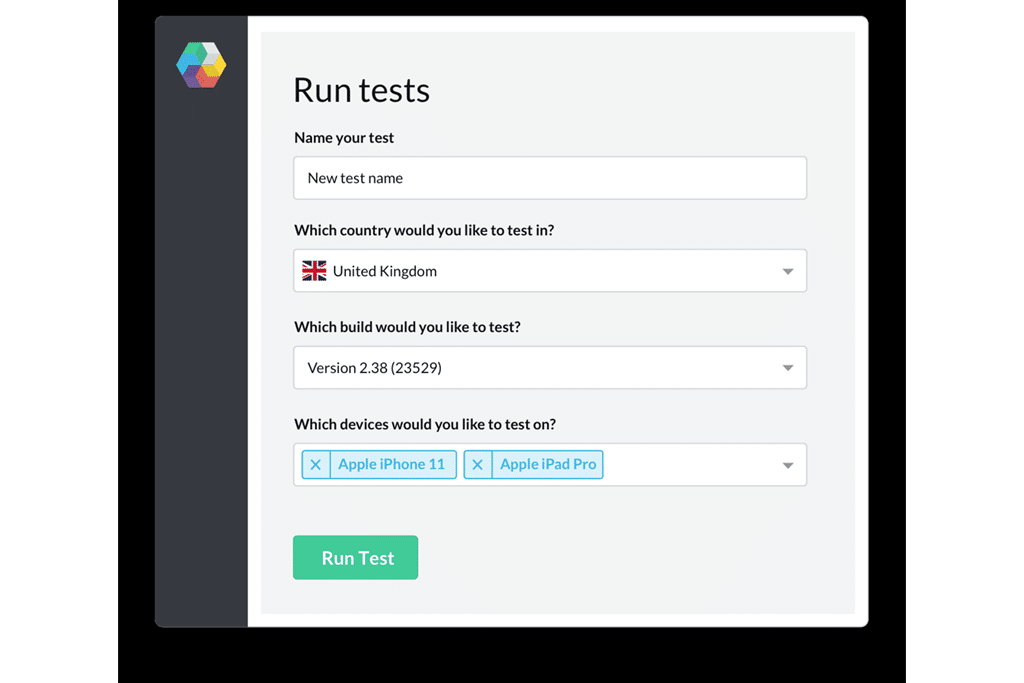
Task: Click the Which devices would you like label
Action: (425, 424)
